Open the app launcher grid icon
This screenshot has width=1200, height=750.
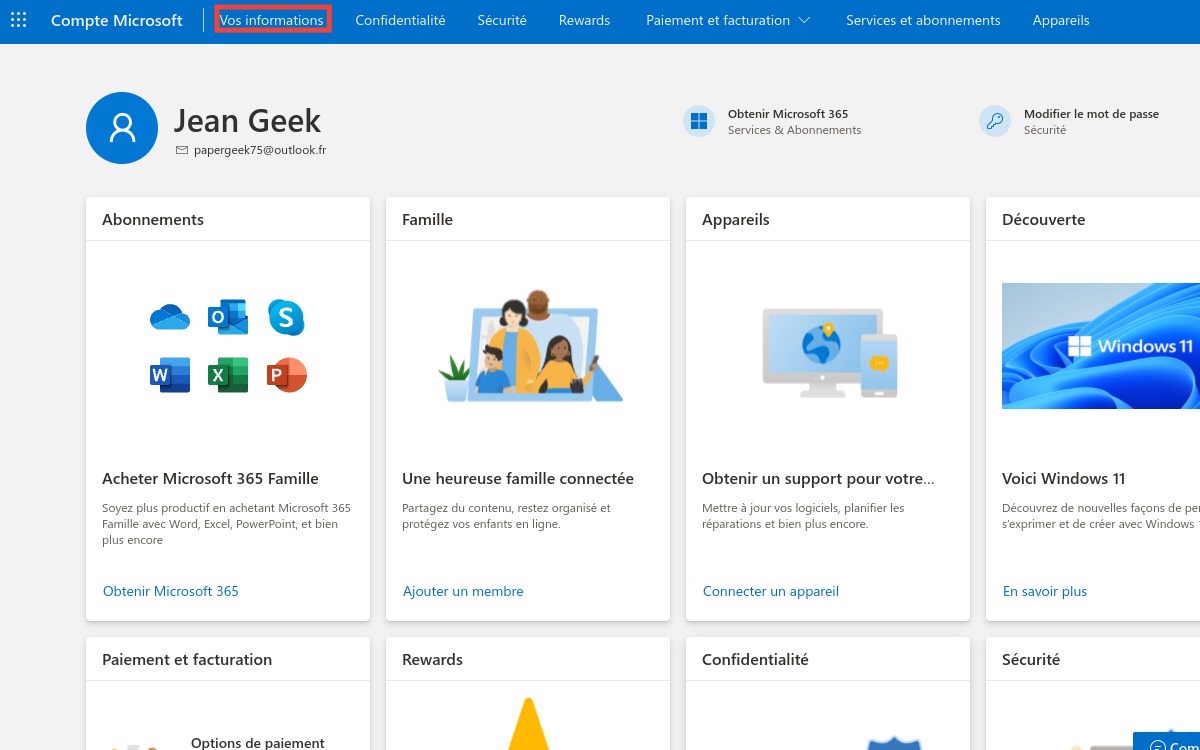(x=18, y=20)
